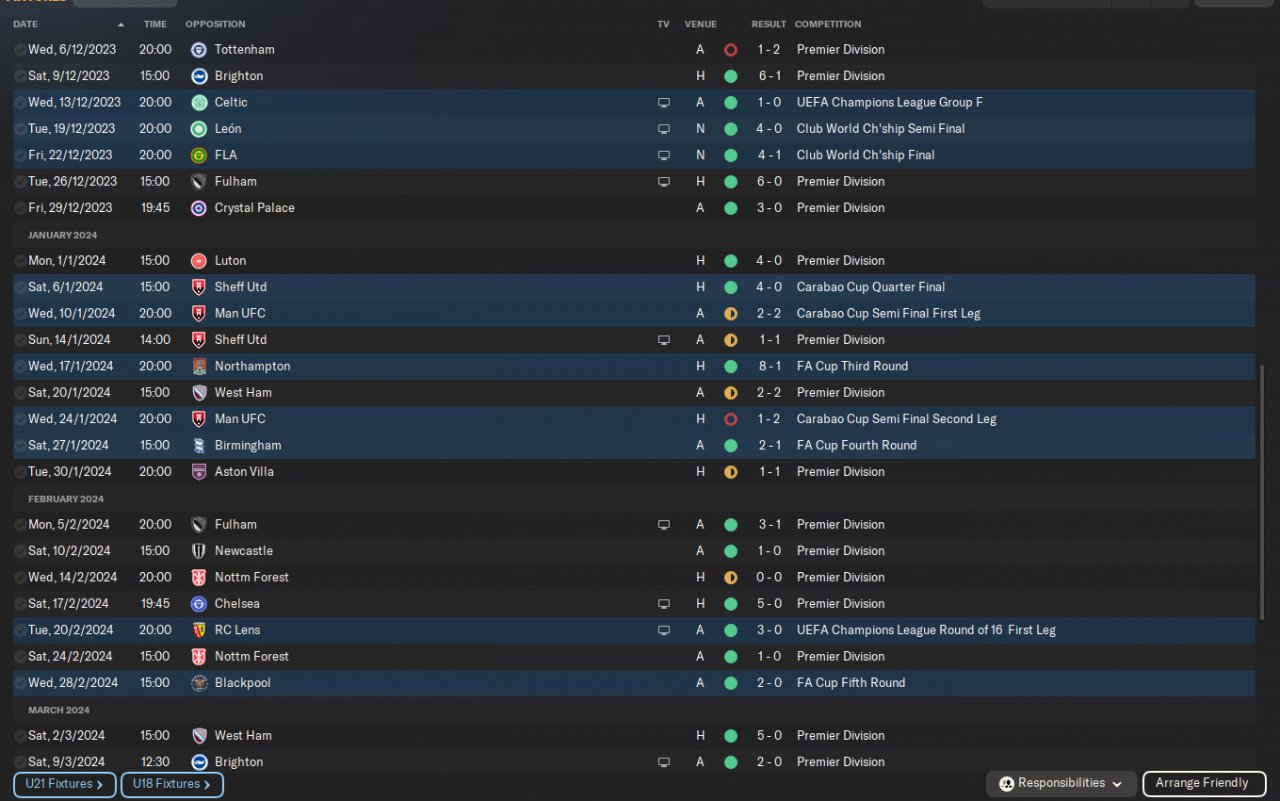Click the Tottenham club badge icon

click(198, 49)
